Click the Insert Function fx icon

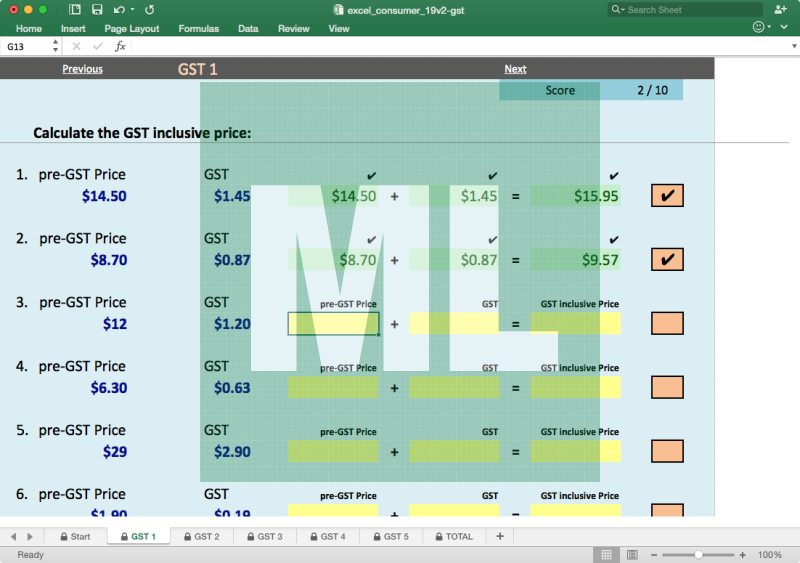point(120,46)
